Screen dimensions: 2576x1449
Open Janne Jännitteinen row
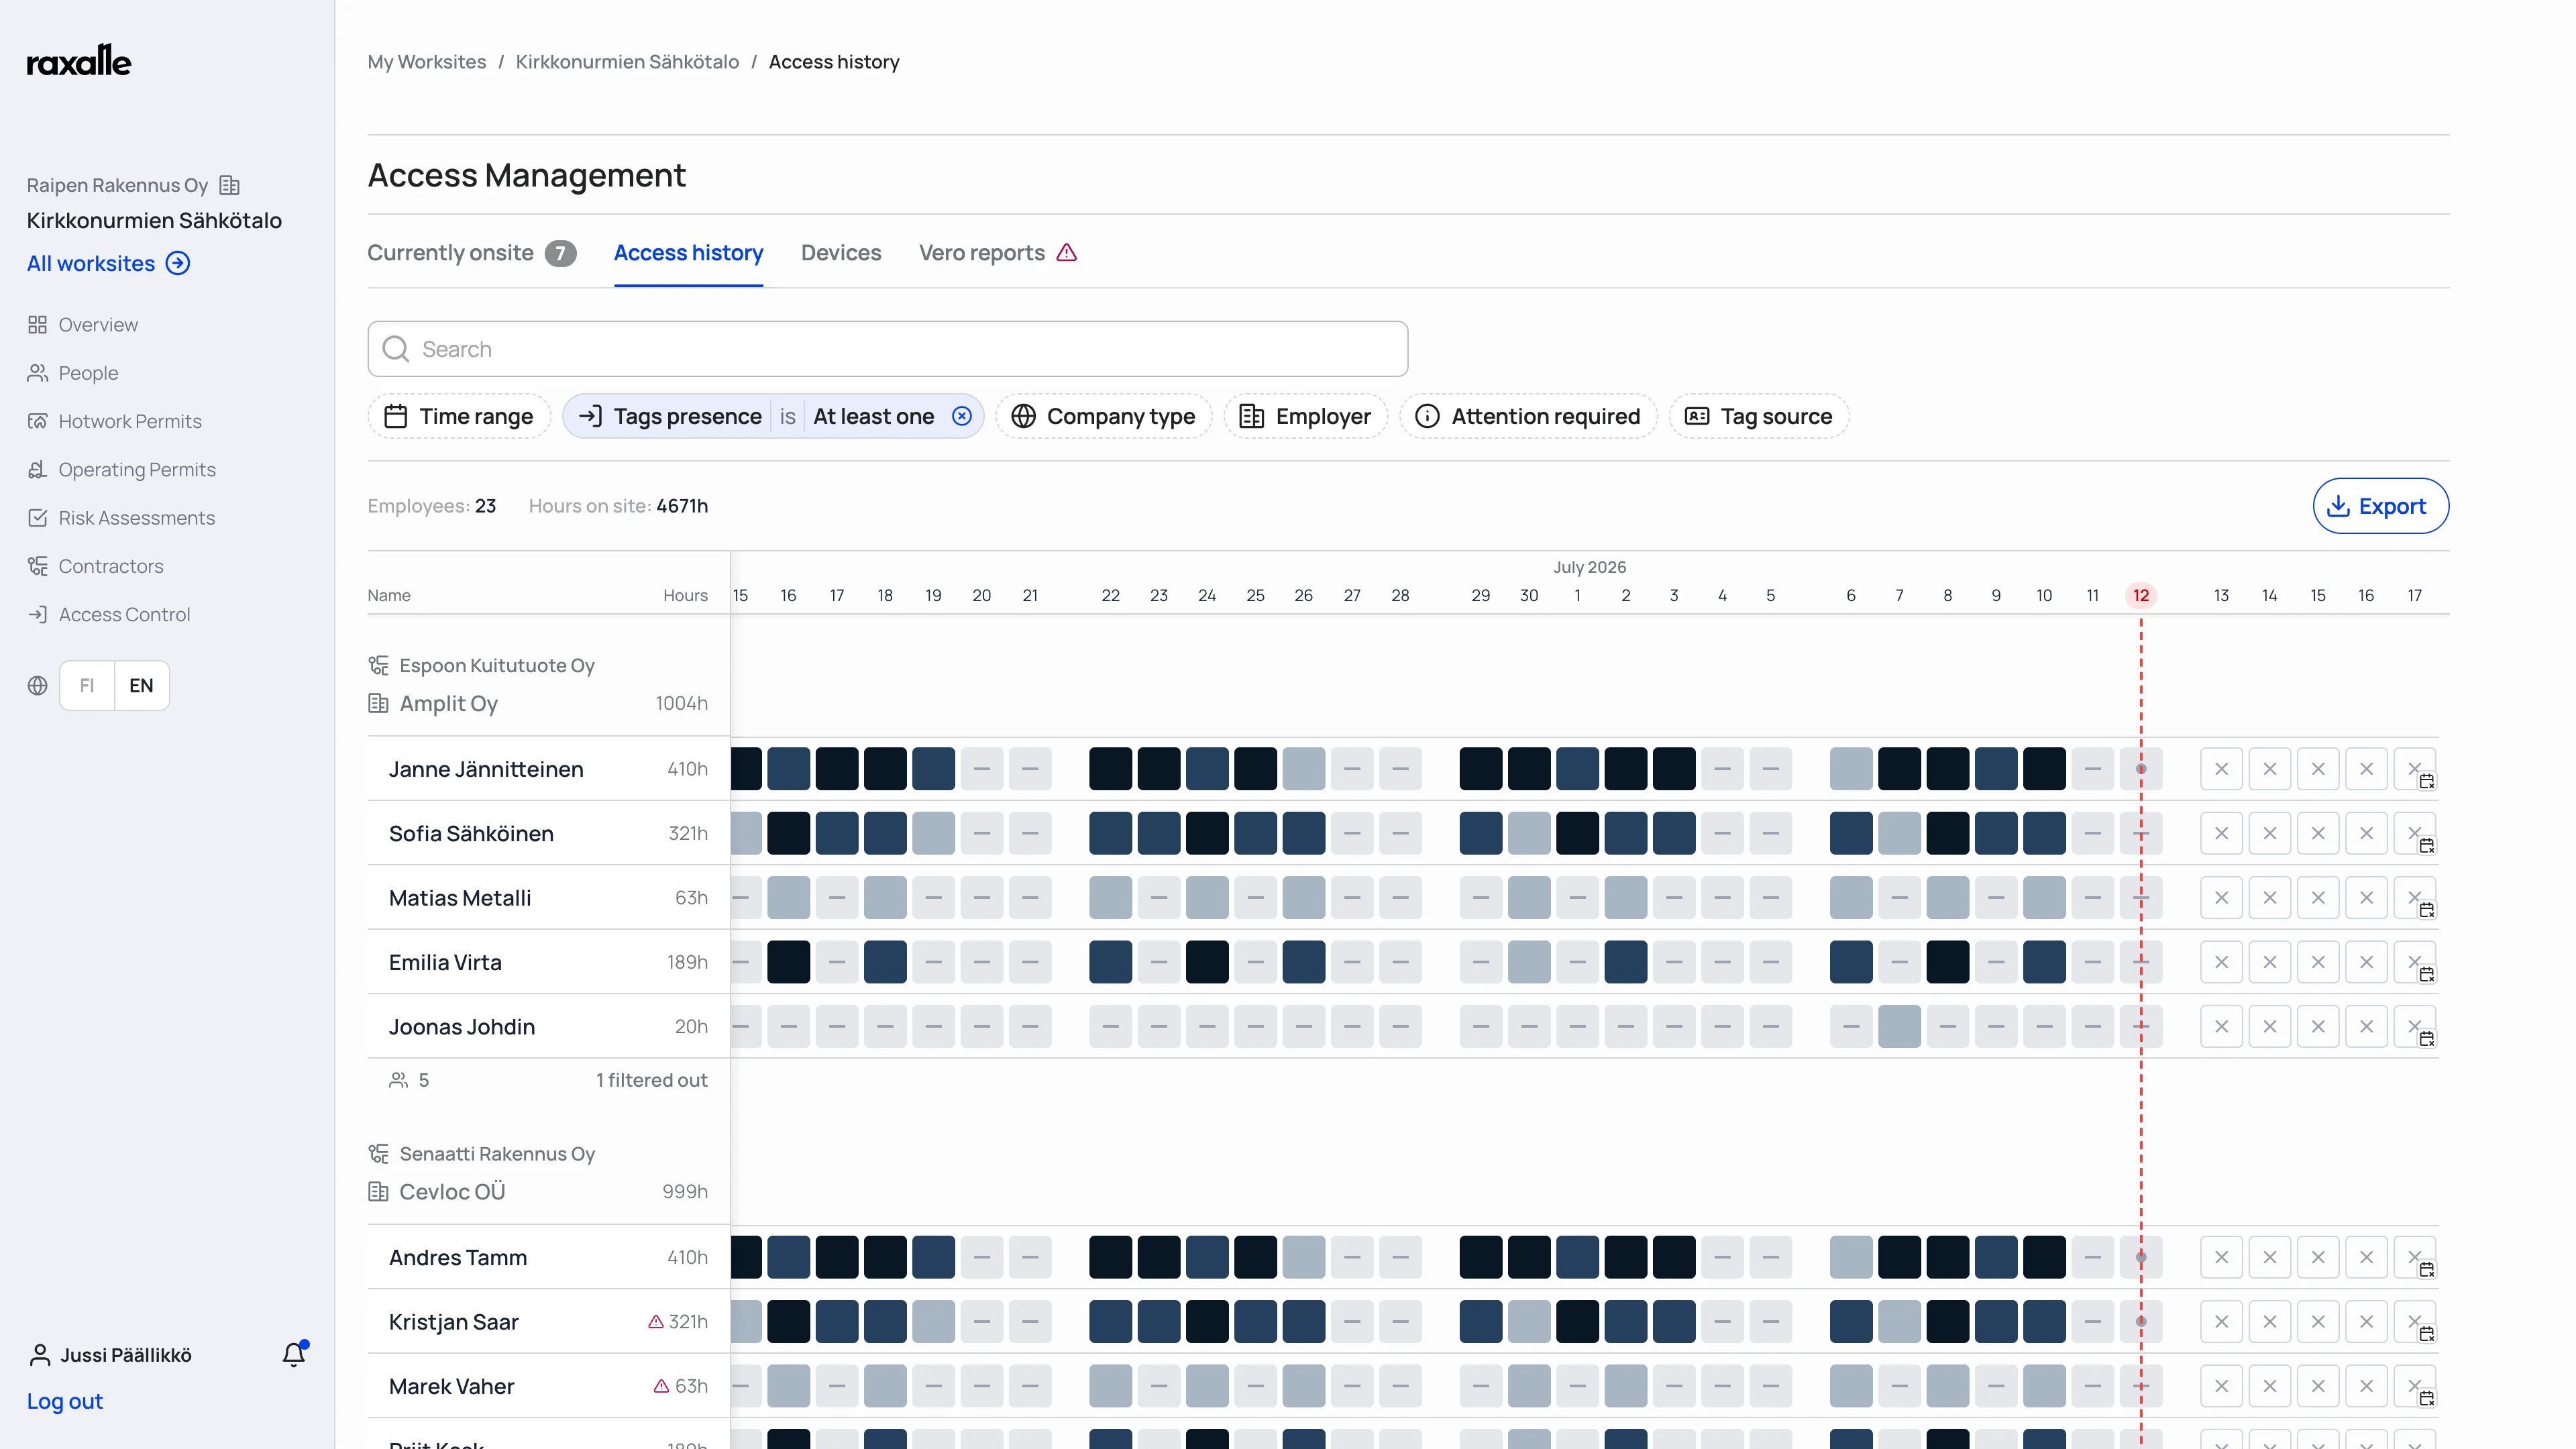(548, 769)
